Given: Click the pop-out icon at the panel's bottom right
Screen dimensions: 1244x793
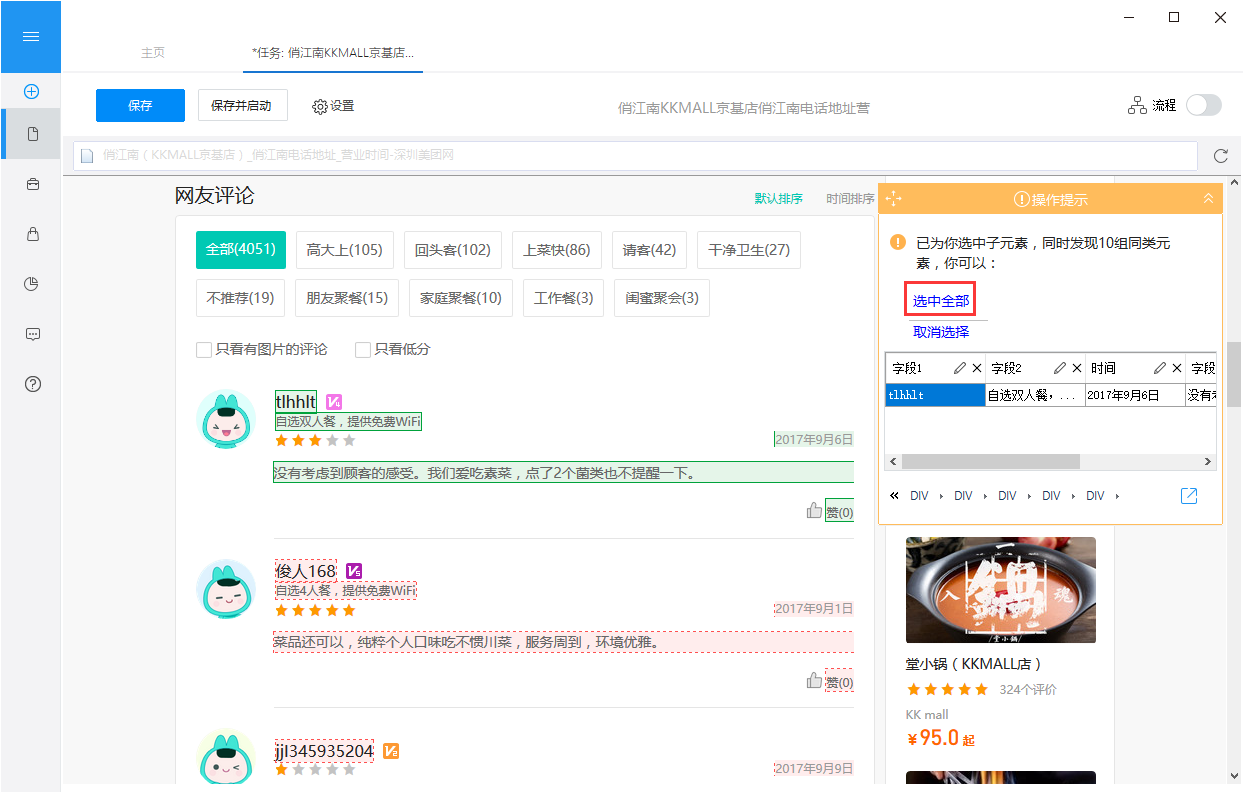Looking at the screenshot, I should tap(1189, 496).
